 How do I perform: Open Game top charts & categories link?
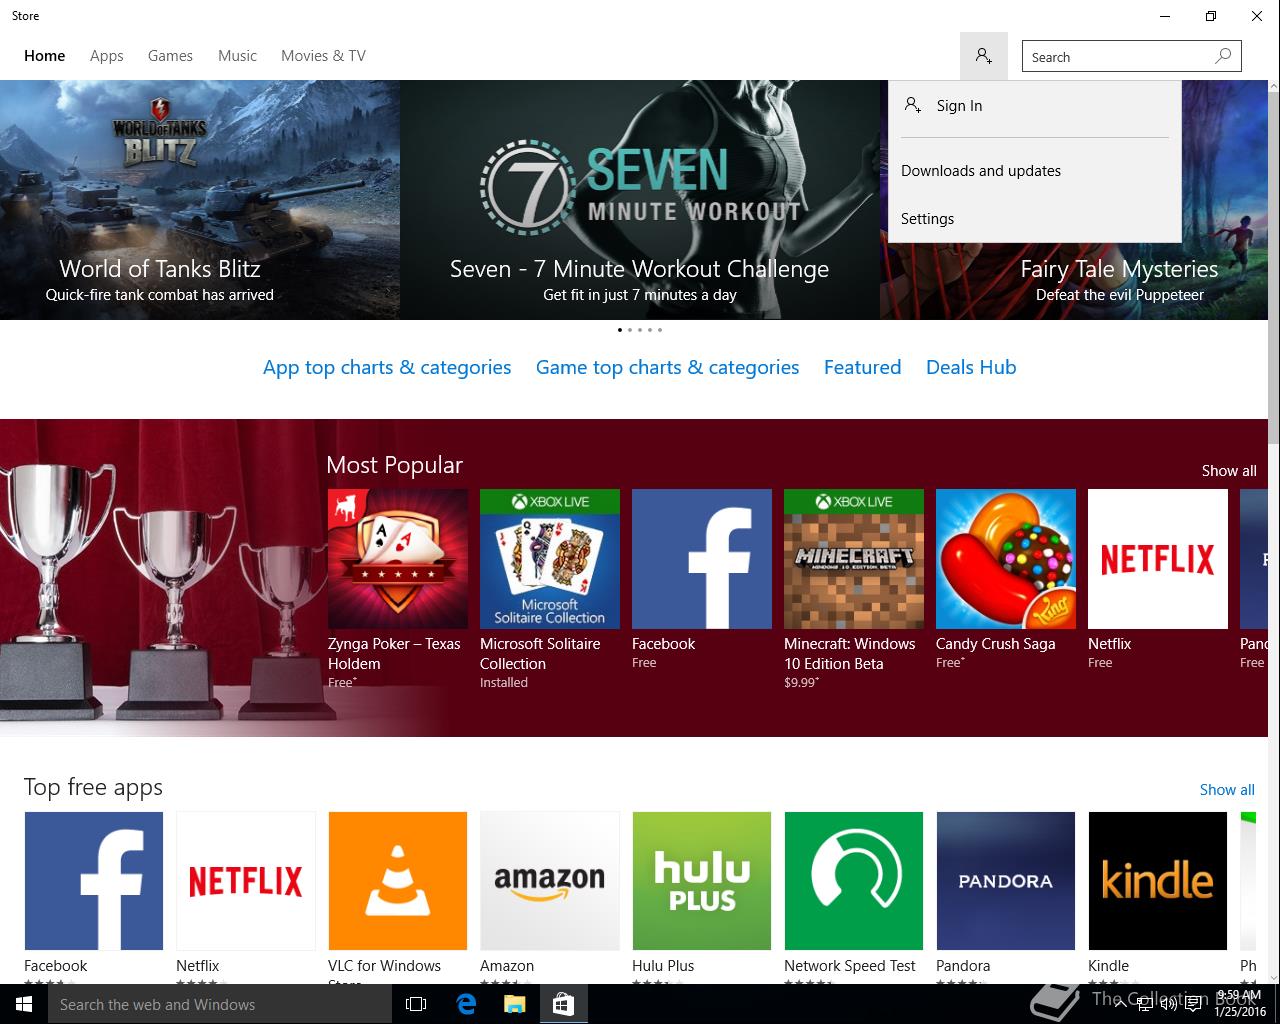pos(667,367)
